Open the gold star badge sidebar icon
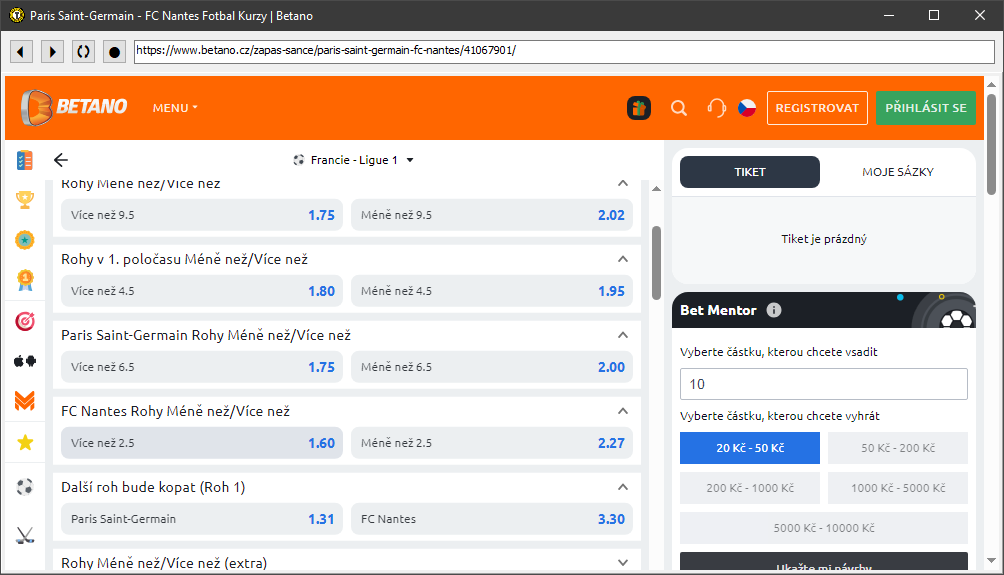The height and width of the screenshot is (575, 1004). [24, 240]
